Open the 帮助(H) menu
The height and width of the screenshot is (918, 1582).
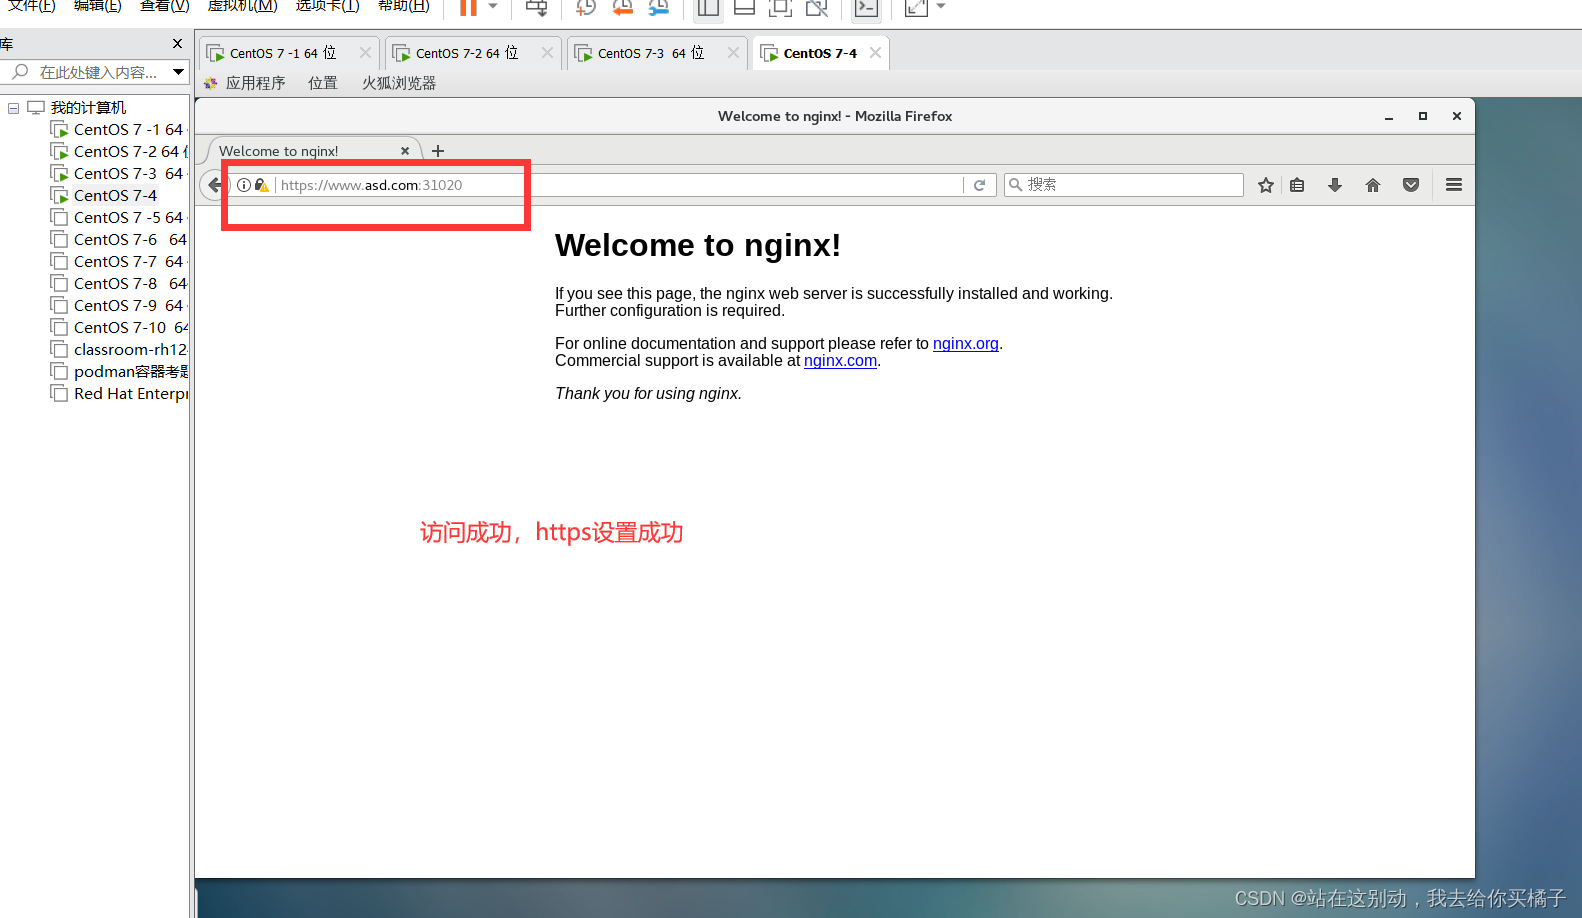(404, 6)
